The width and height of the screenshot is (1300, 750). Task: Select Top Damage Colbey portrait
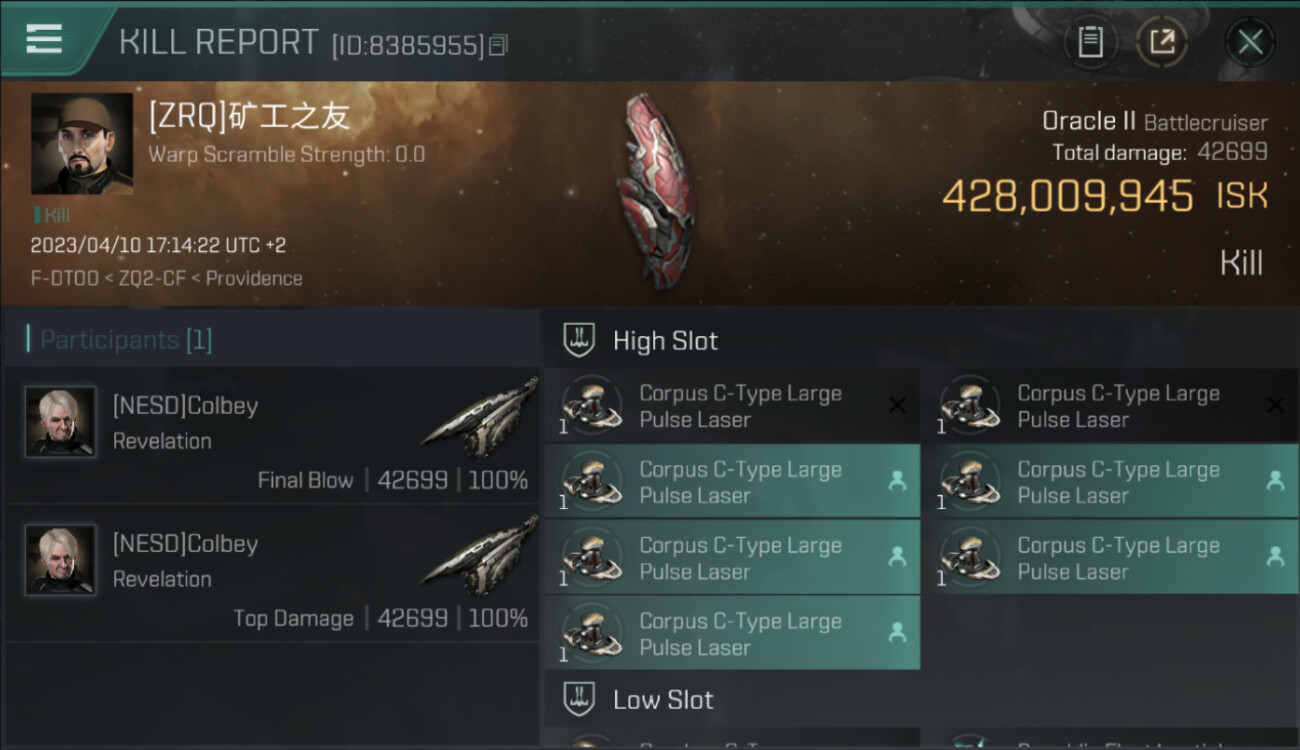tap(60, 560)
